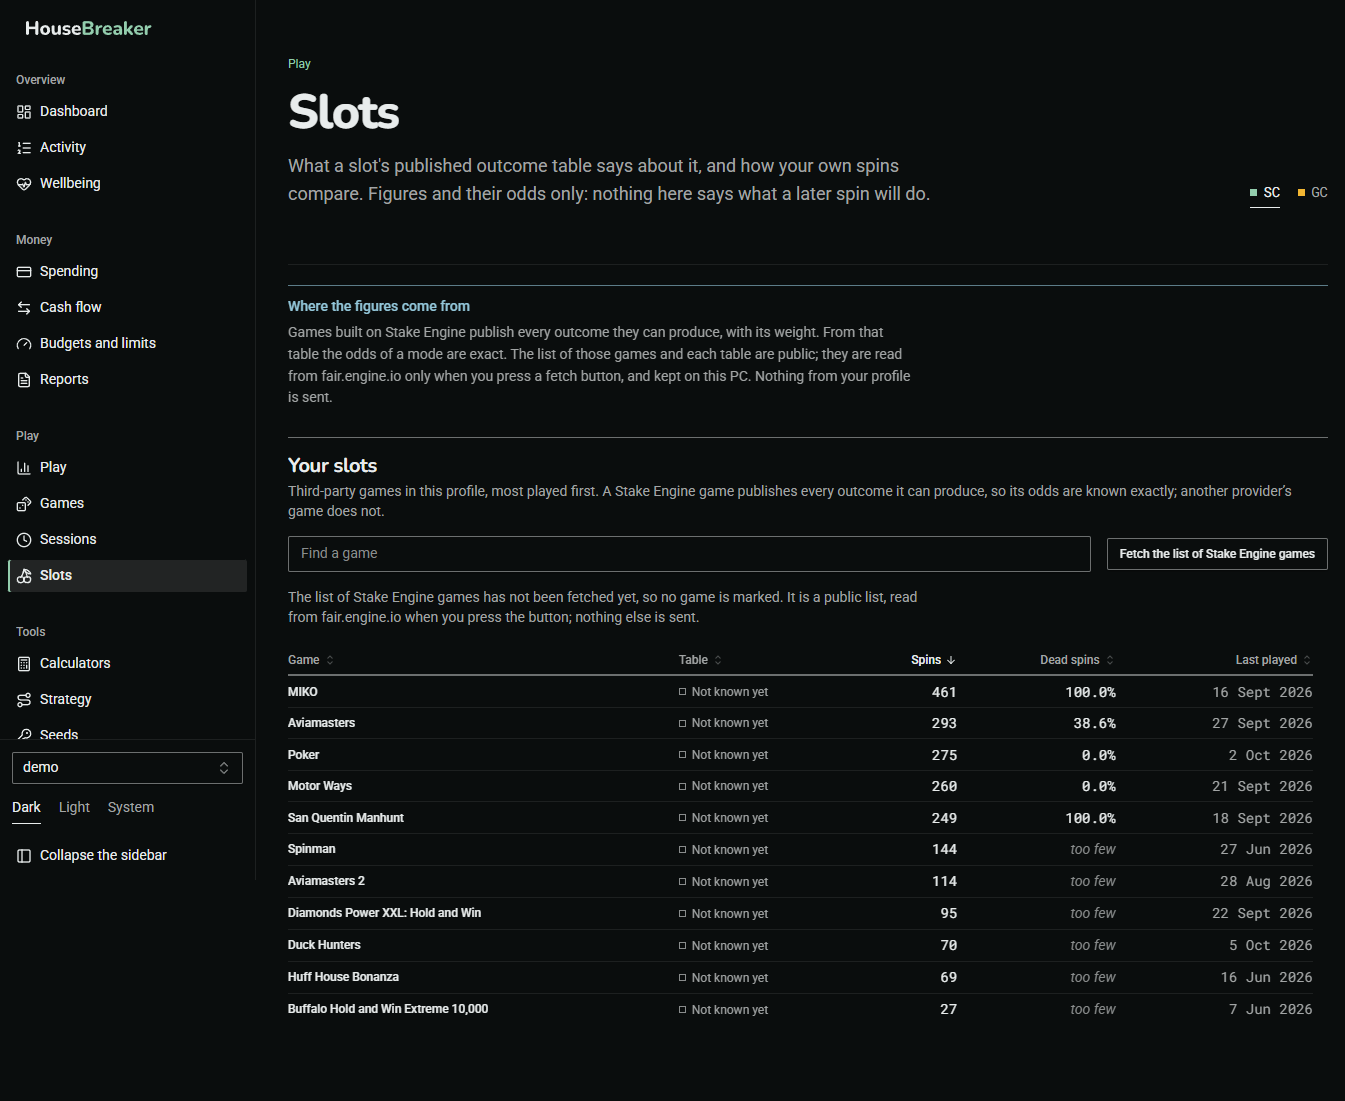Viewport: 1345px width, 1101px height.
Task: Select the Aviamasters 2 row
Action: pos(800,881)
